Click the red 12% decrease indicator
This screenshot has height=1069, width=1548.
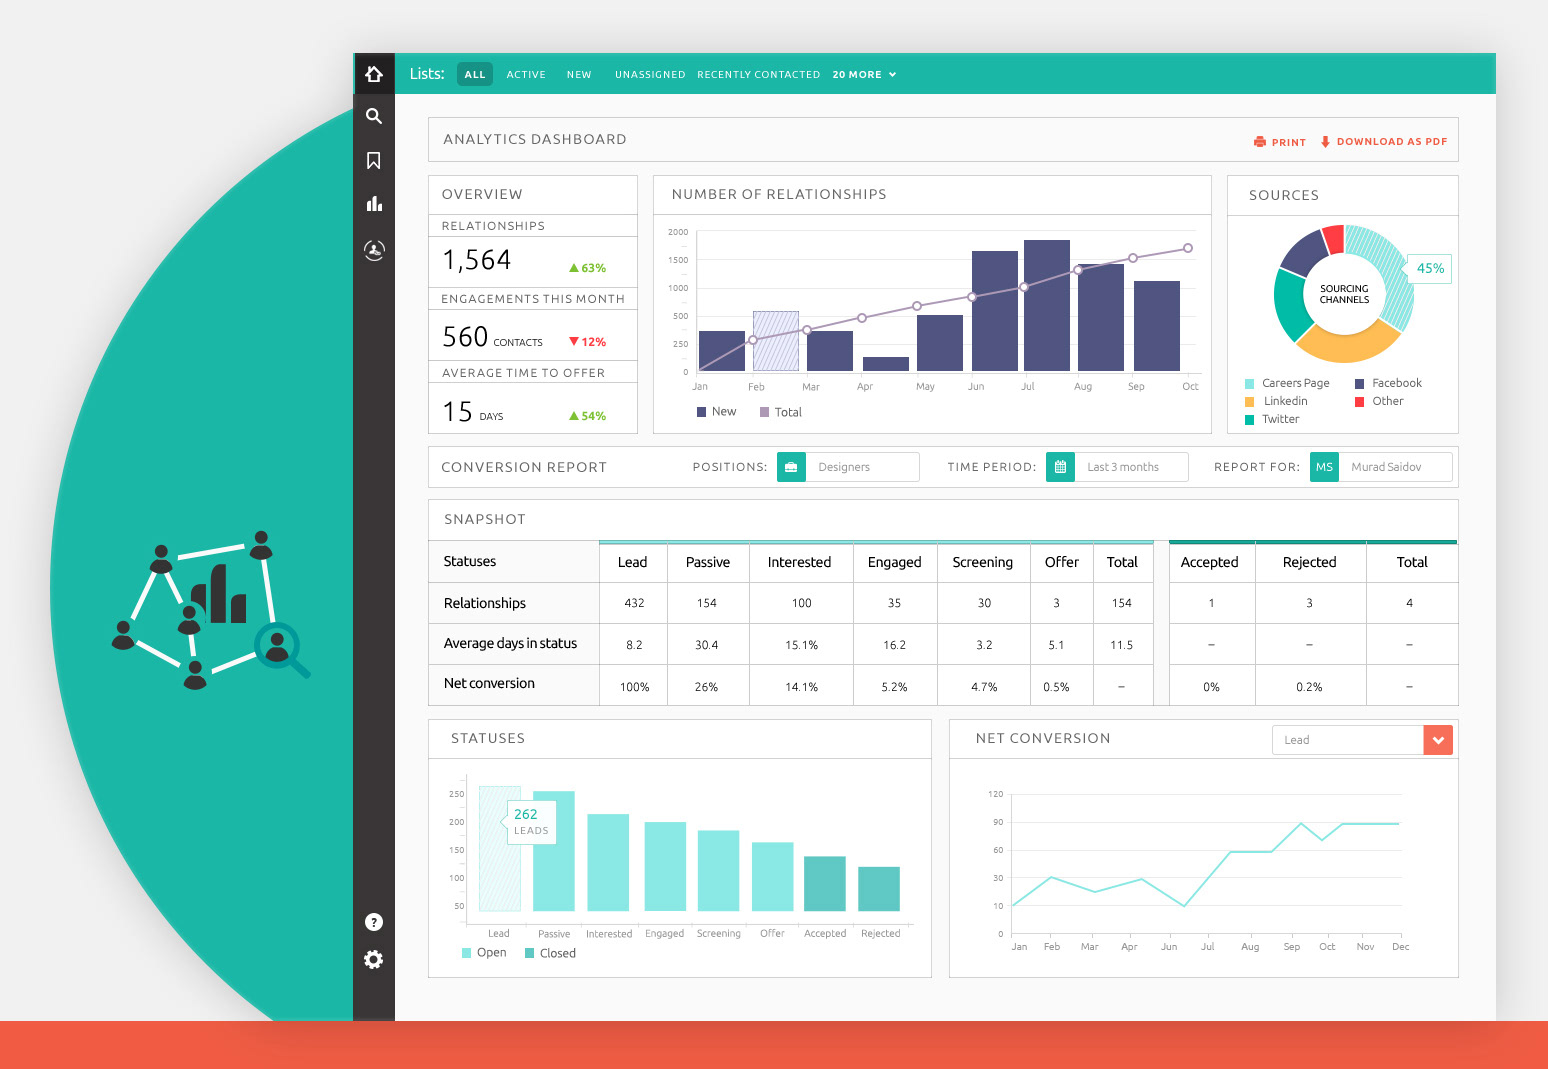point(587,342)
